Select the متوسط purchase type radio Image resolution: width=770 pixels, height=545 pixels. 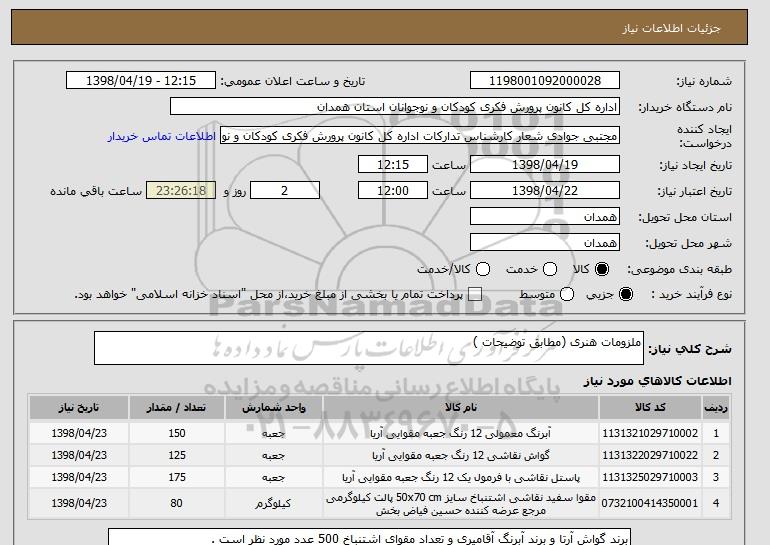click(567, 294)
